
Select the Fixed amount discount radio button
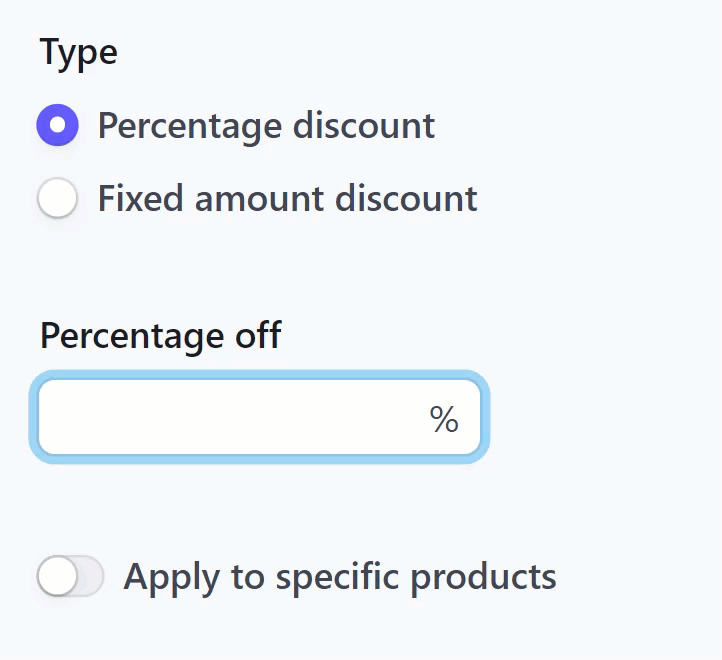click(x=58, y=198)
